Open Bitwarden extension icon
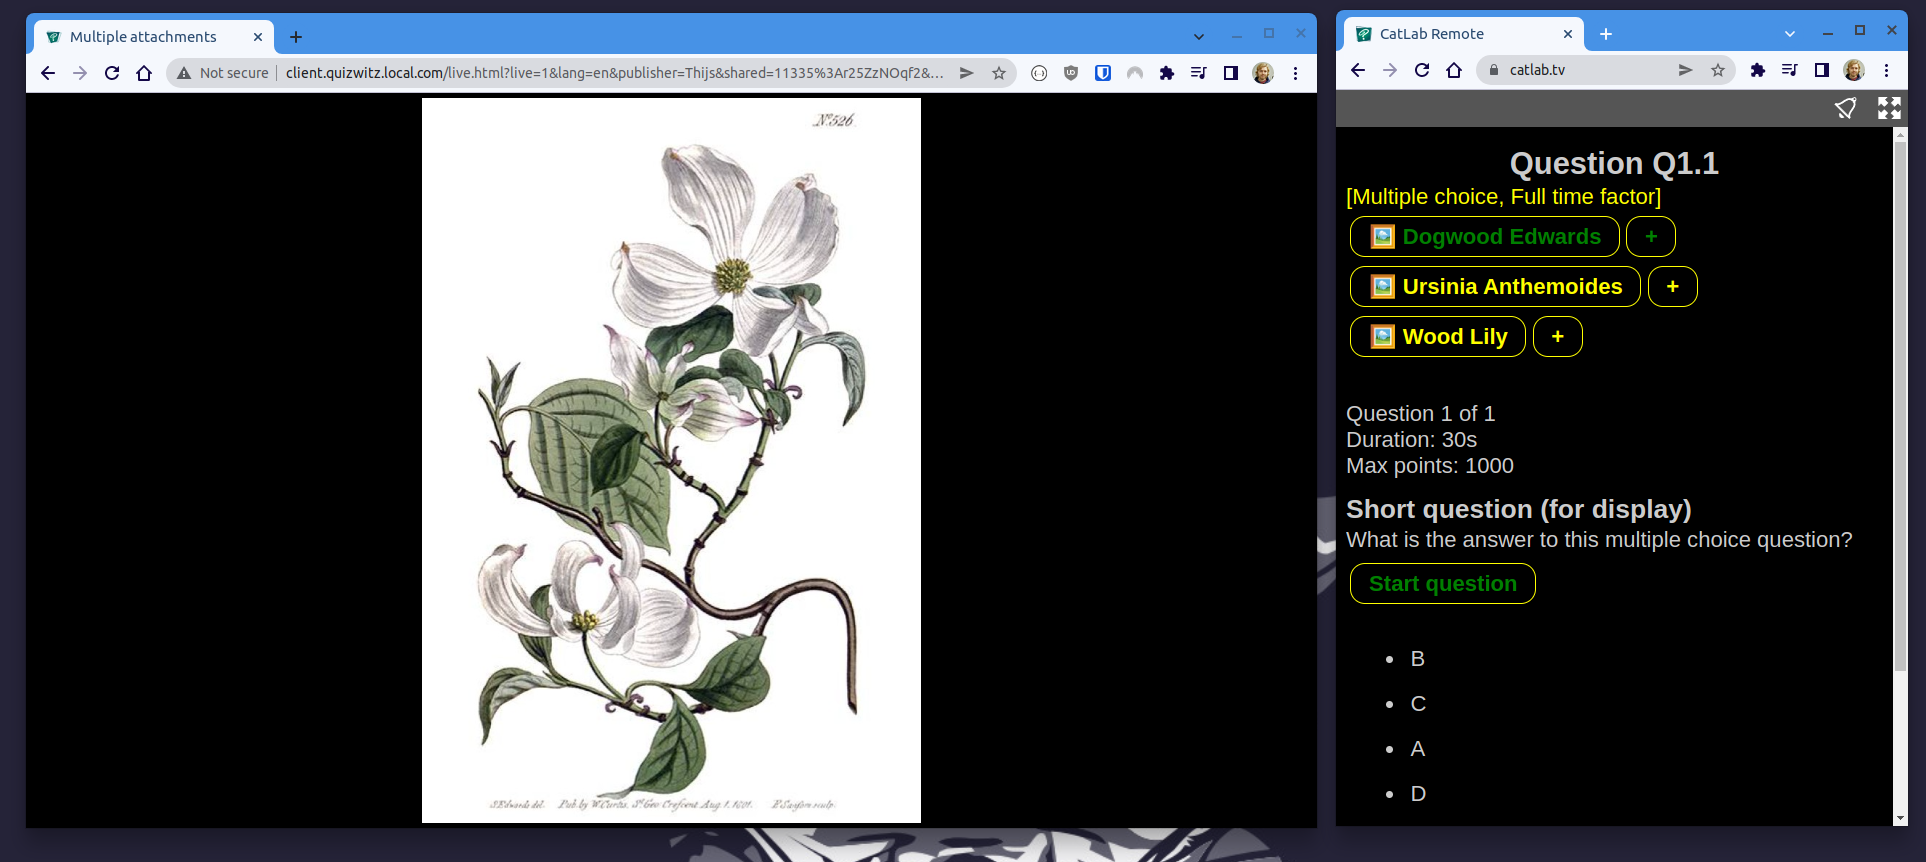1926x862 pixels. [1103, 73]
